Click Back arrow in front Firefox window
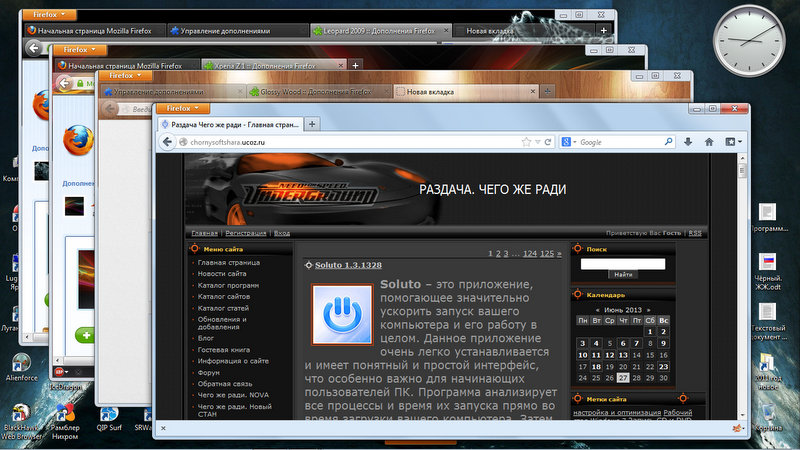The image size is (800, 450). click(167, 142)
